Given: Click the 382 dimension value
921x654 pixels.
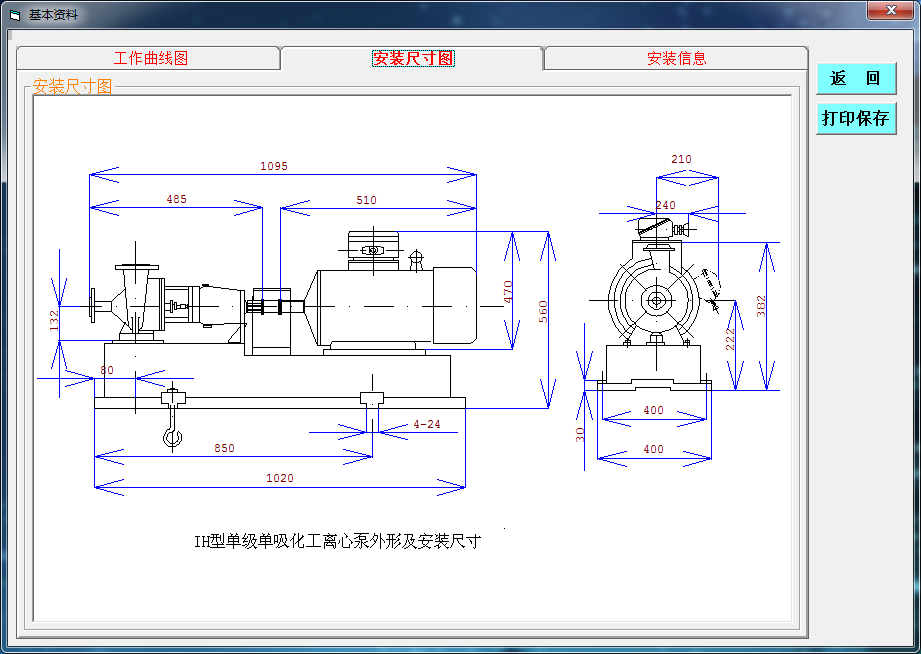Looking at the screenshot, I should pyautogui.click(x=761, y=306).
